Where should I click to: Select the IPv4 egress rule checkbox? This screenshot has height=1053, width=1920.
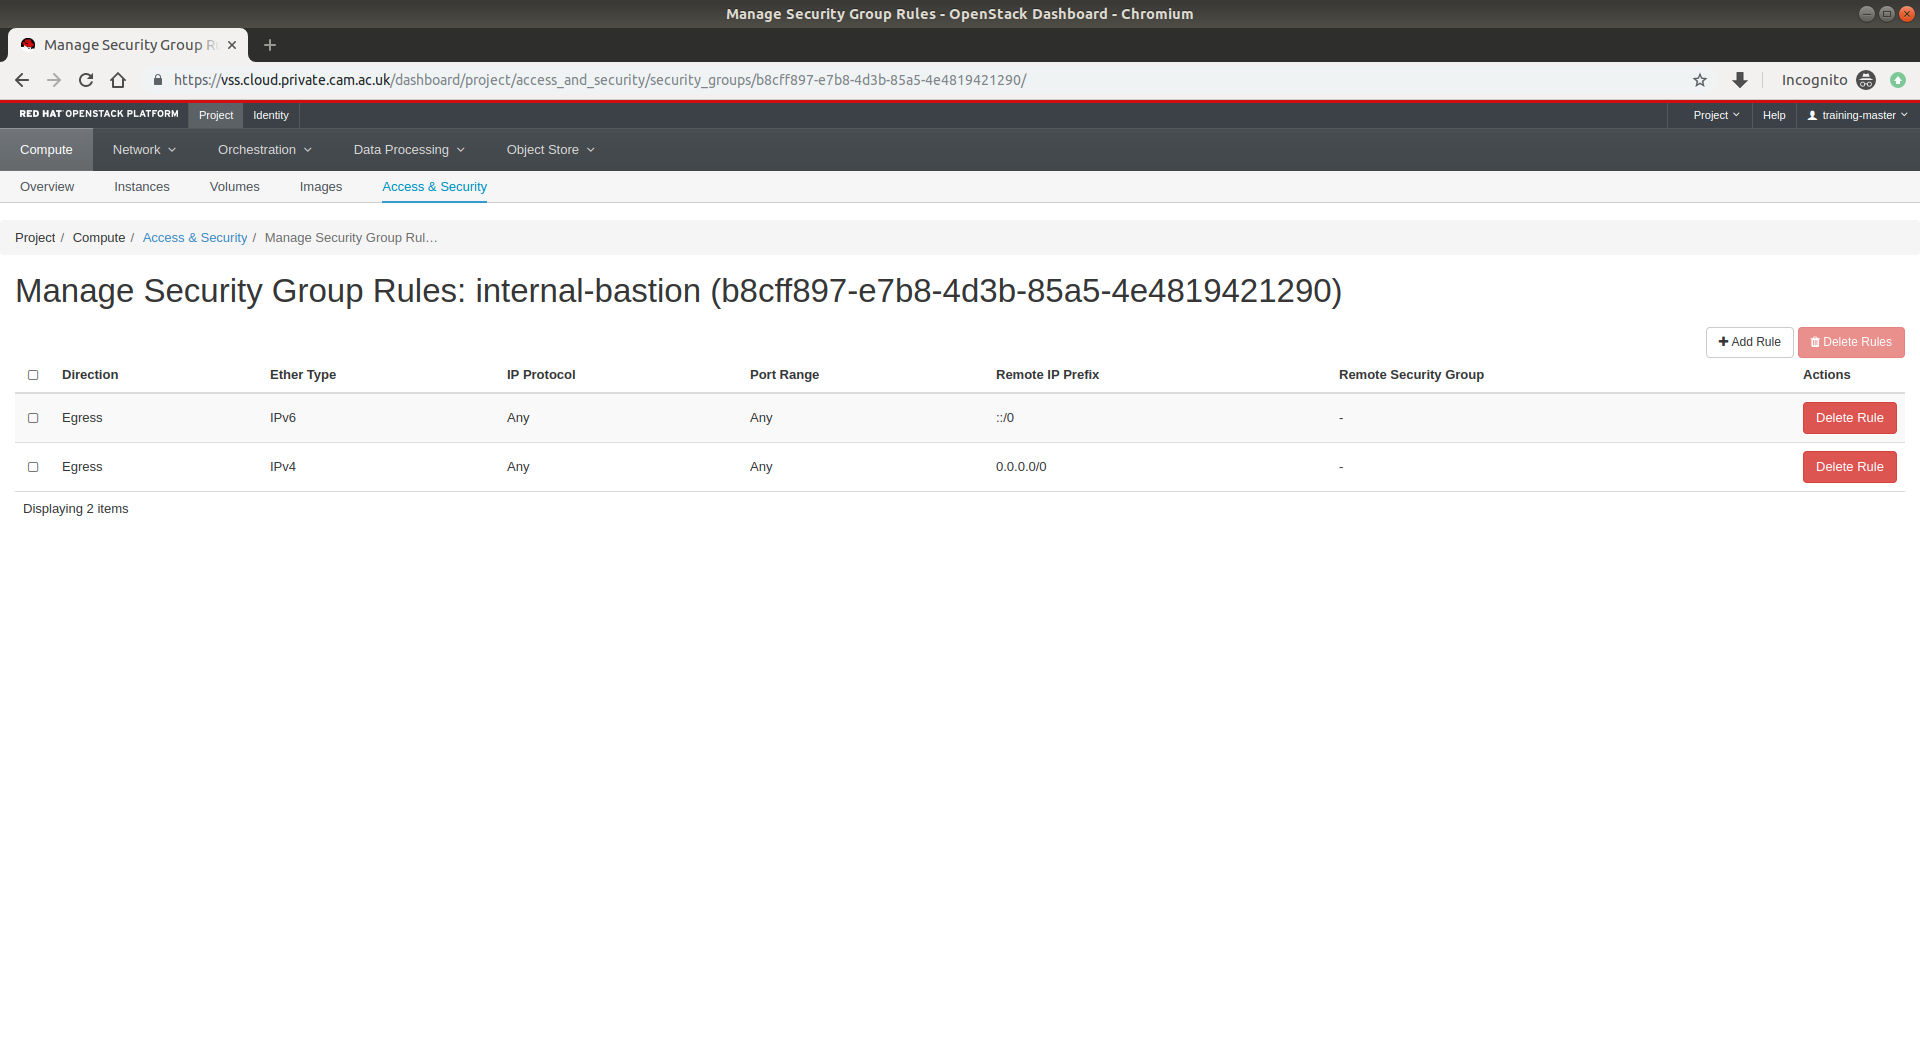click(x=33, y=467)
